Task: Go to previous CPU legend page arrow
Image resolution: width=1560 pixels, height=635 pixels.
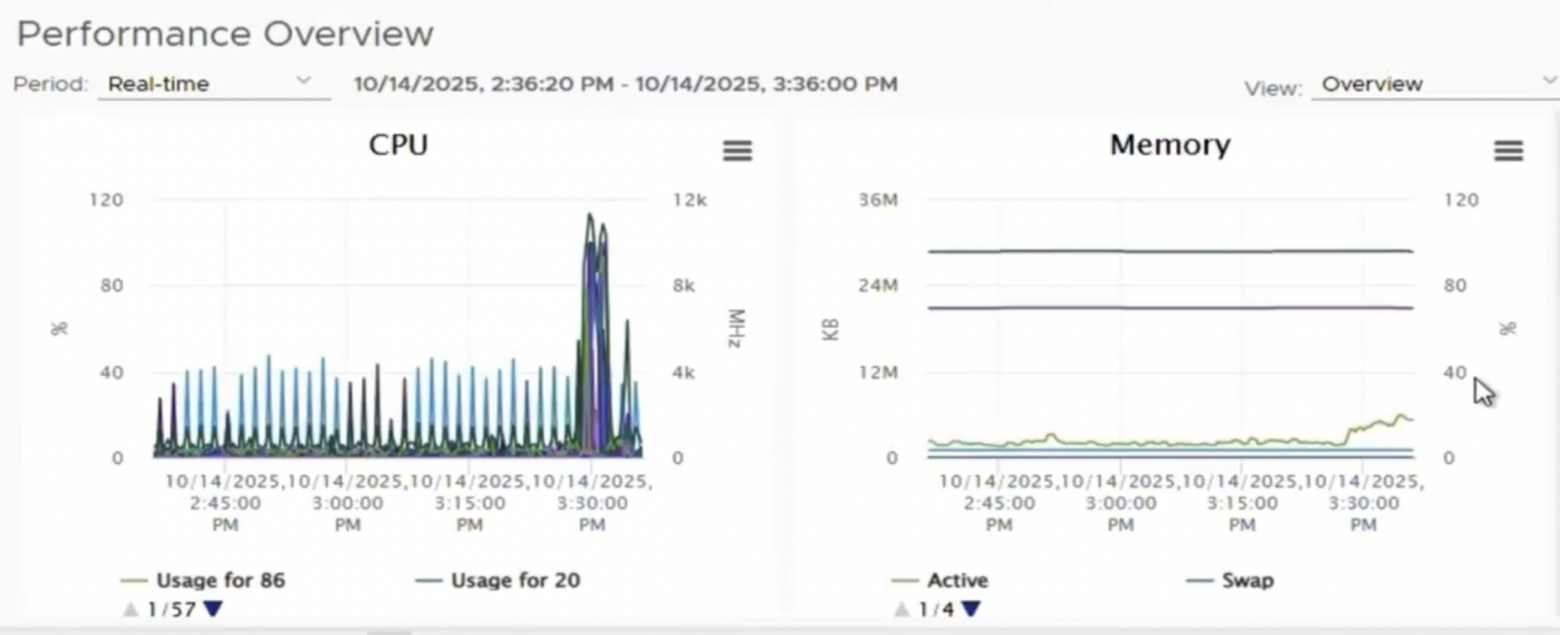Action: click(x=131, y=609)
